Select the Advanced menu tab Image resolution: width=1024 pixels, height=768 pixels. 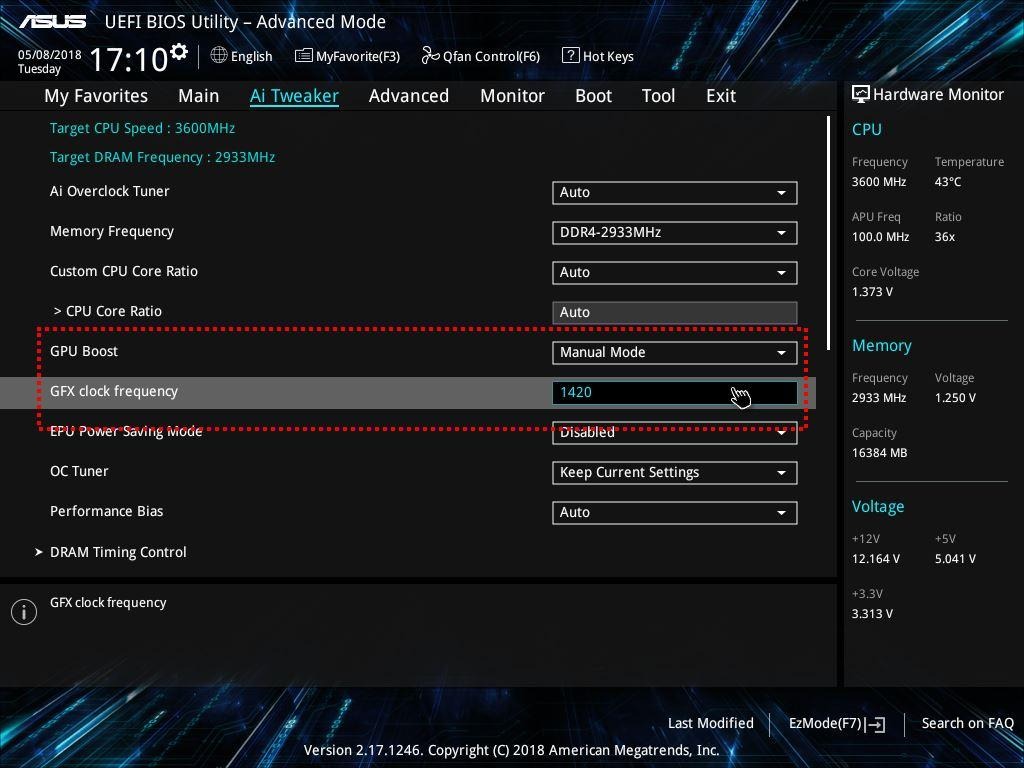[x=408, y=95]
